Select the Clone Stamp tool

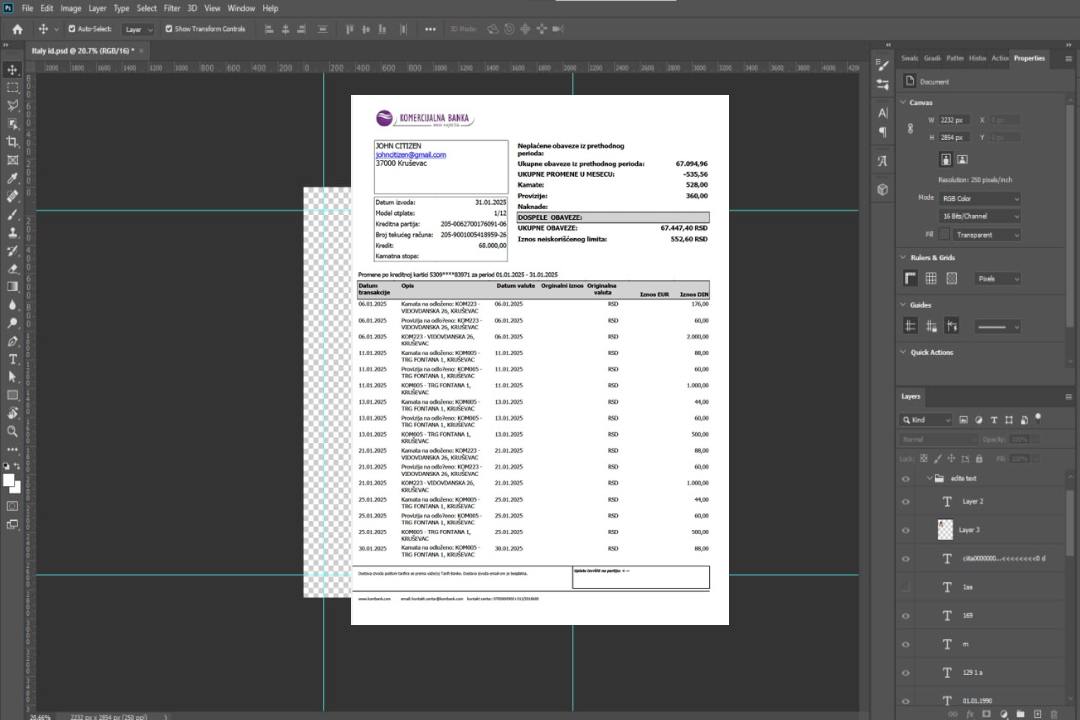coord(12,232)
